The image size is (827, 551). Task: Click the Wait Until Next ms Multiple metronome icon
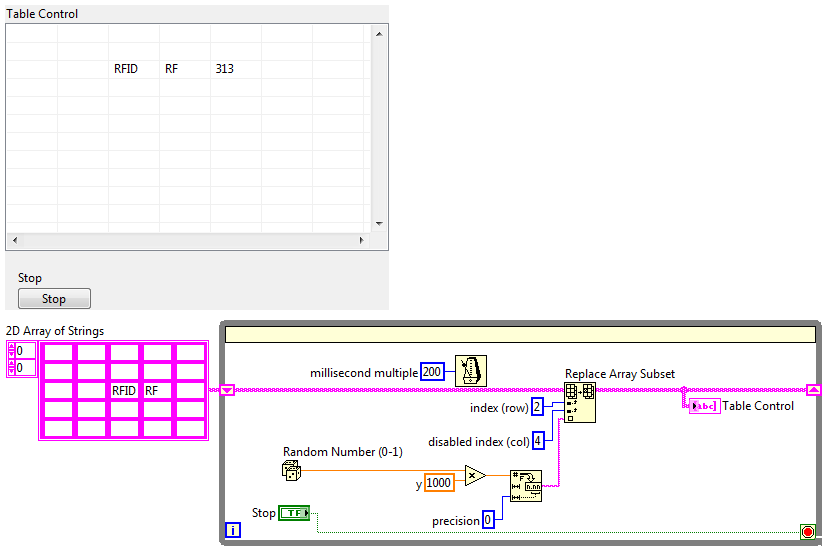point(472,371)
